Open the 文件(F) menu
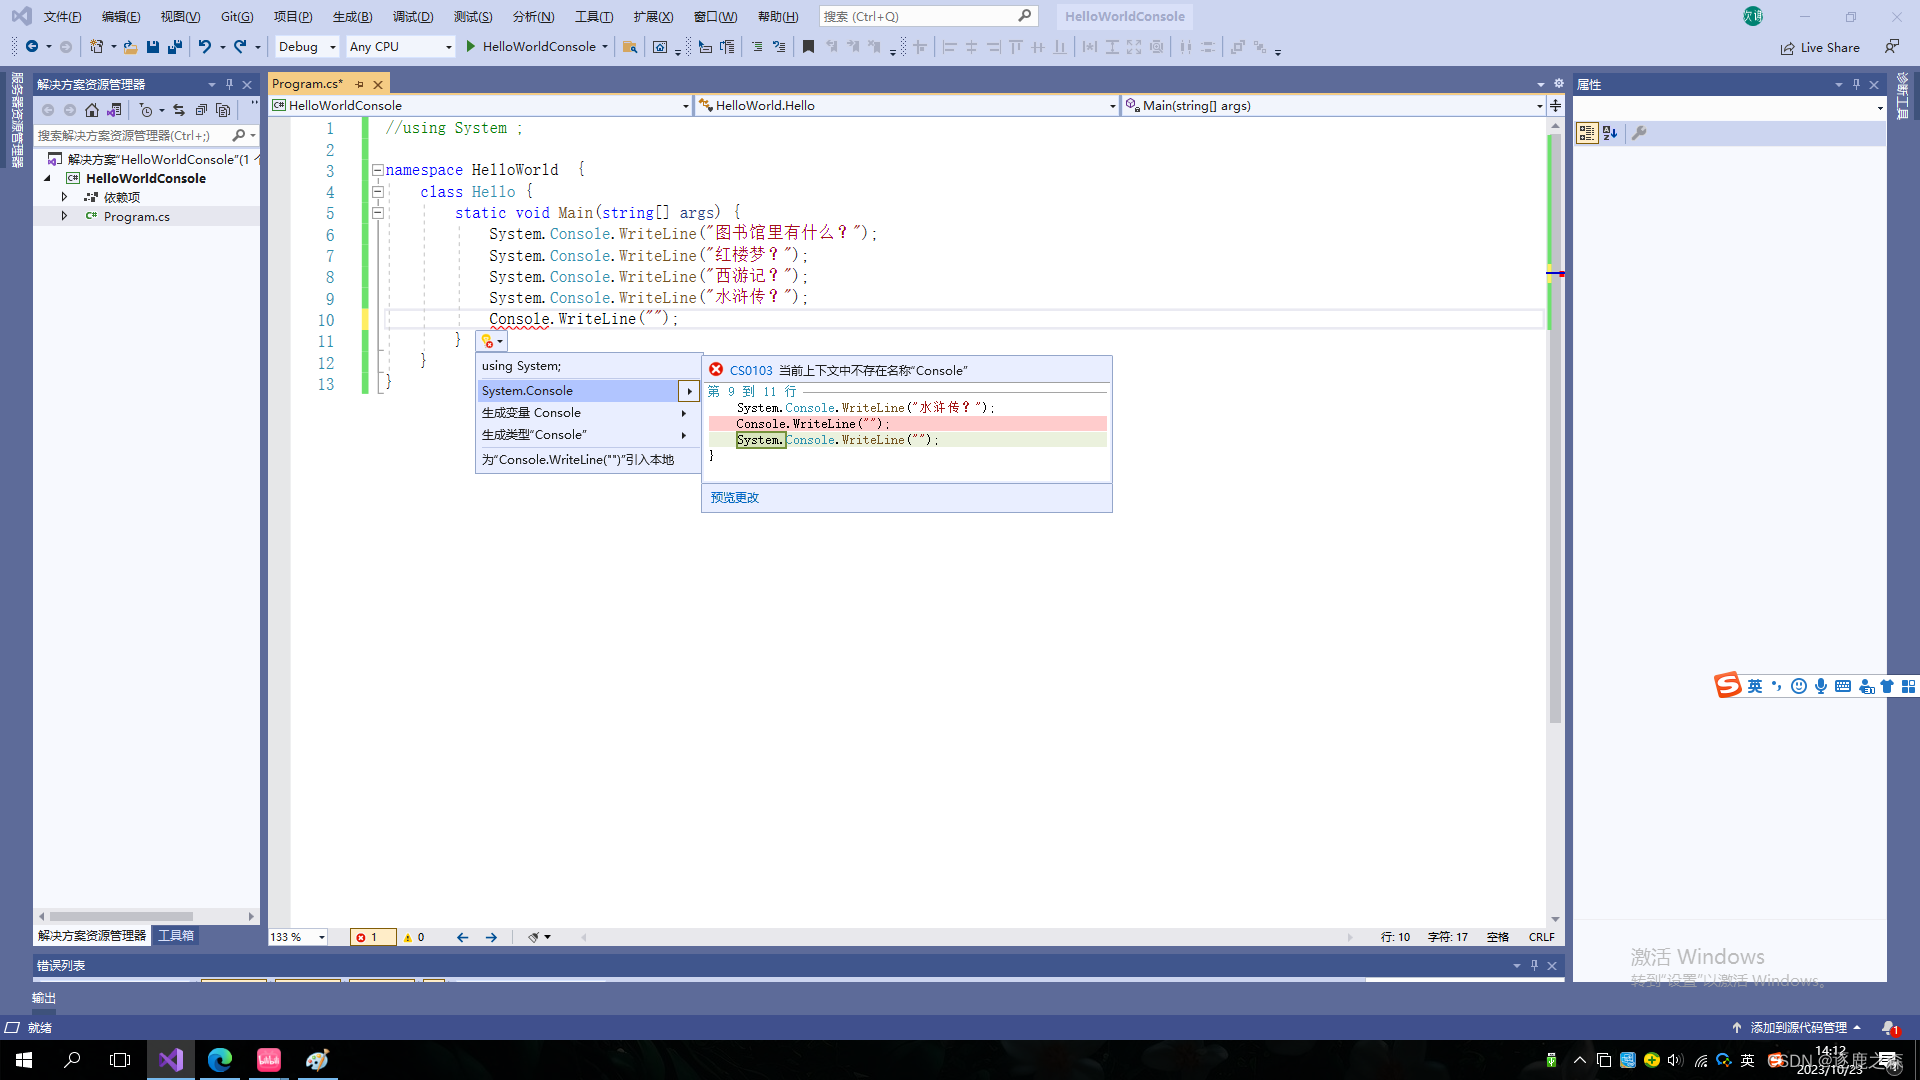1920x1080 pixels. [62, 16]
